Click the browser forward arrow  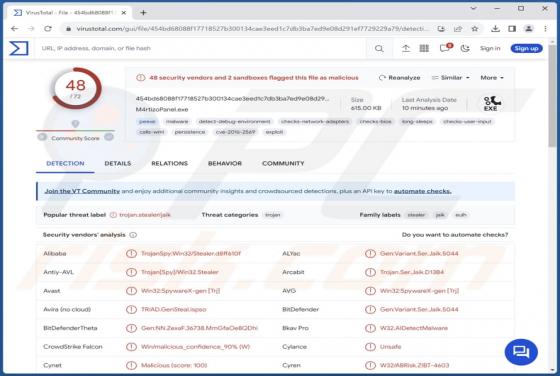pos(31,29)
